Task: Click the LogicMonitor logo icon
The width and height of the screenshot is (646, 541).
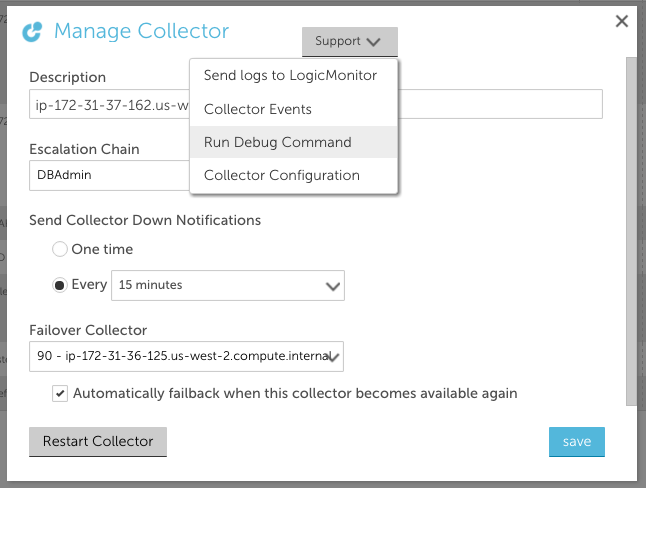Action: click(33, 32)
